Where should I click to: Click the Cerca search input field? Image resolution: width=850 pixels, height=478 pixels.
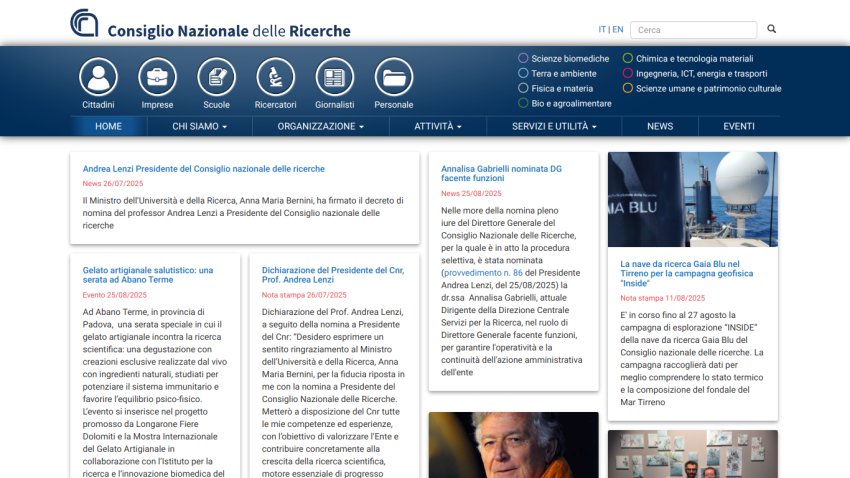click(693, 30)
